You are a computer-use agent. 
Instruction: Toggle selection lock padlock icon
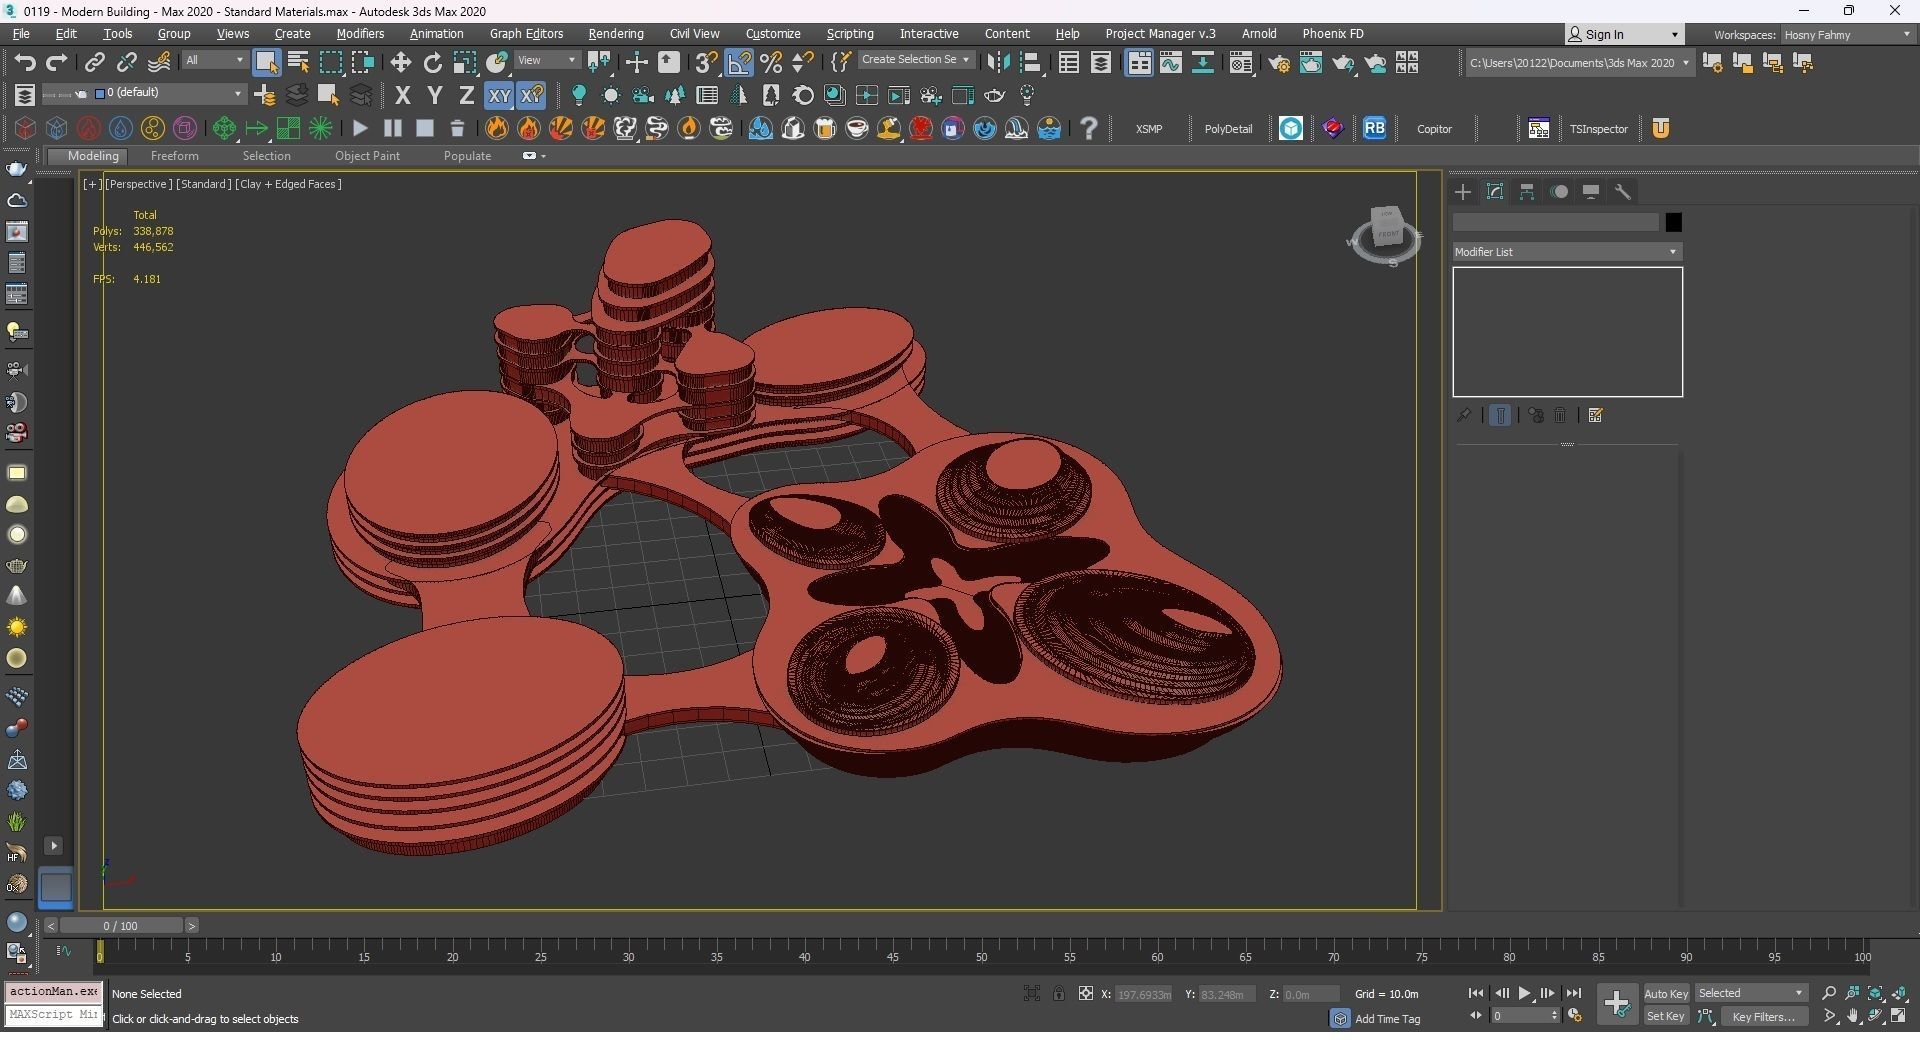click(x=1058, y=993)
